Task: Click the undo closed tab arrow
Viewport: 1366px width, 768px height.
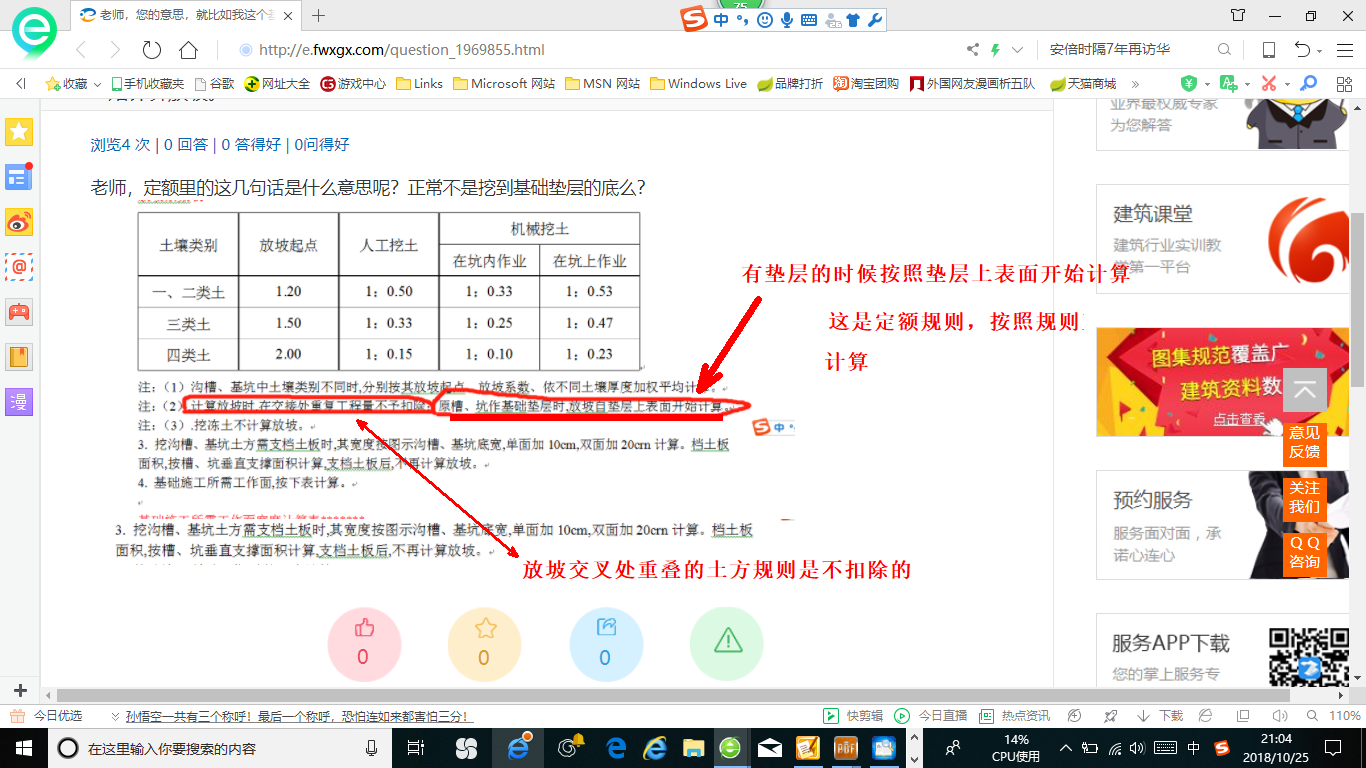Action: coord(1303,50)
